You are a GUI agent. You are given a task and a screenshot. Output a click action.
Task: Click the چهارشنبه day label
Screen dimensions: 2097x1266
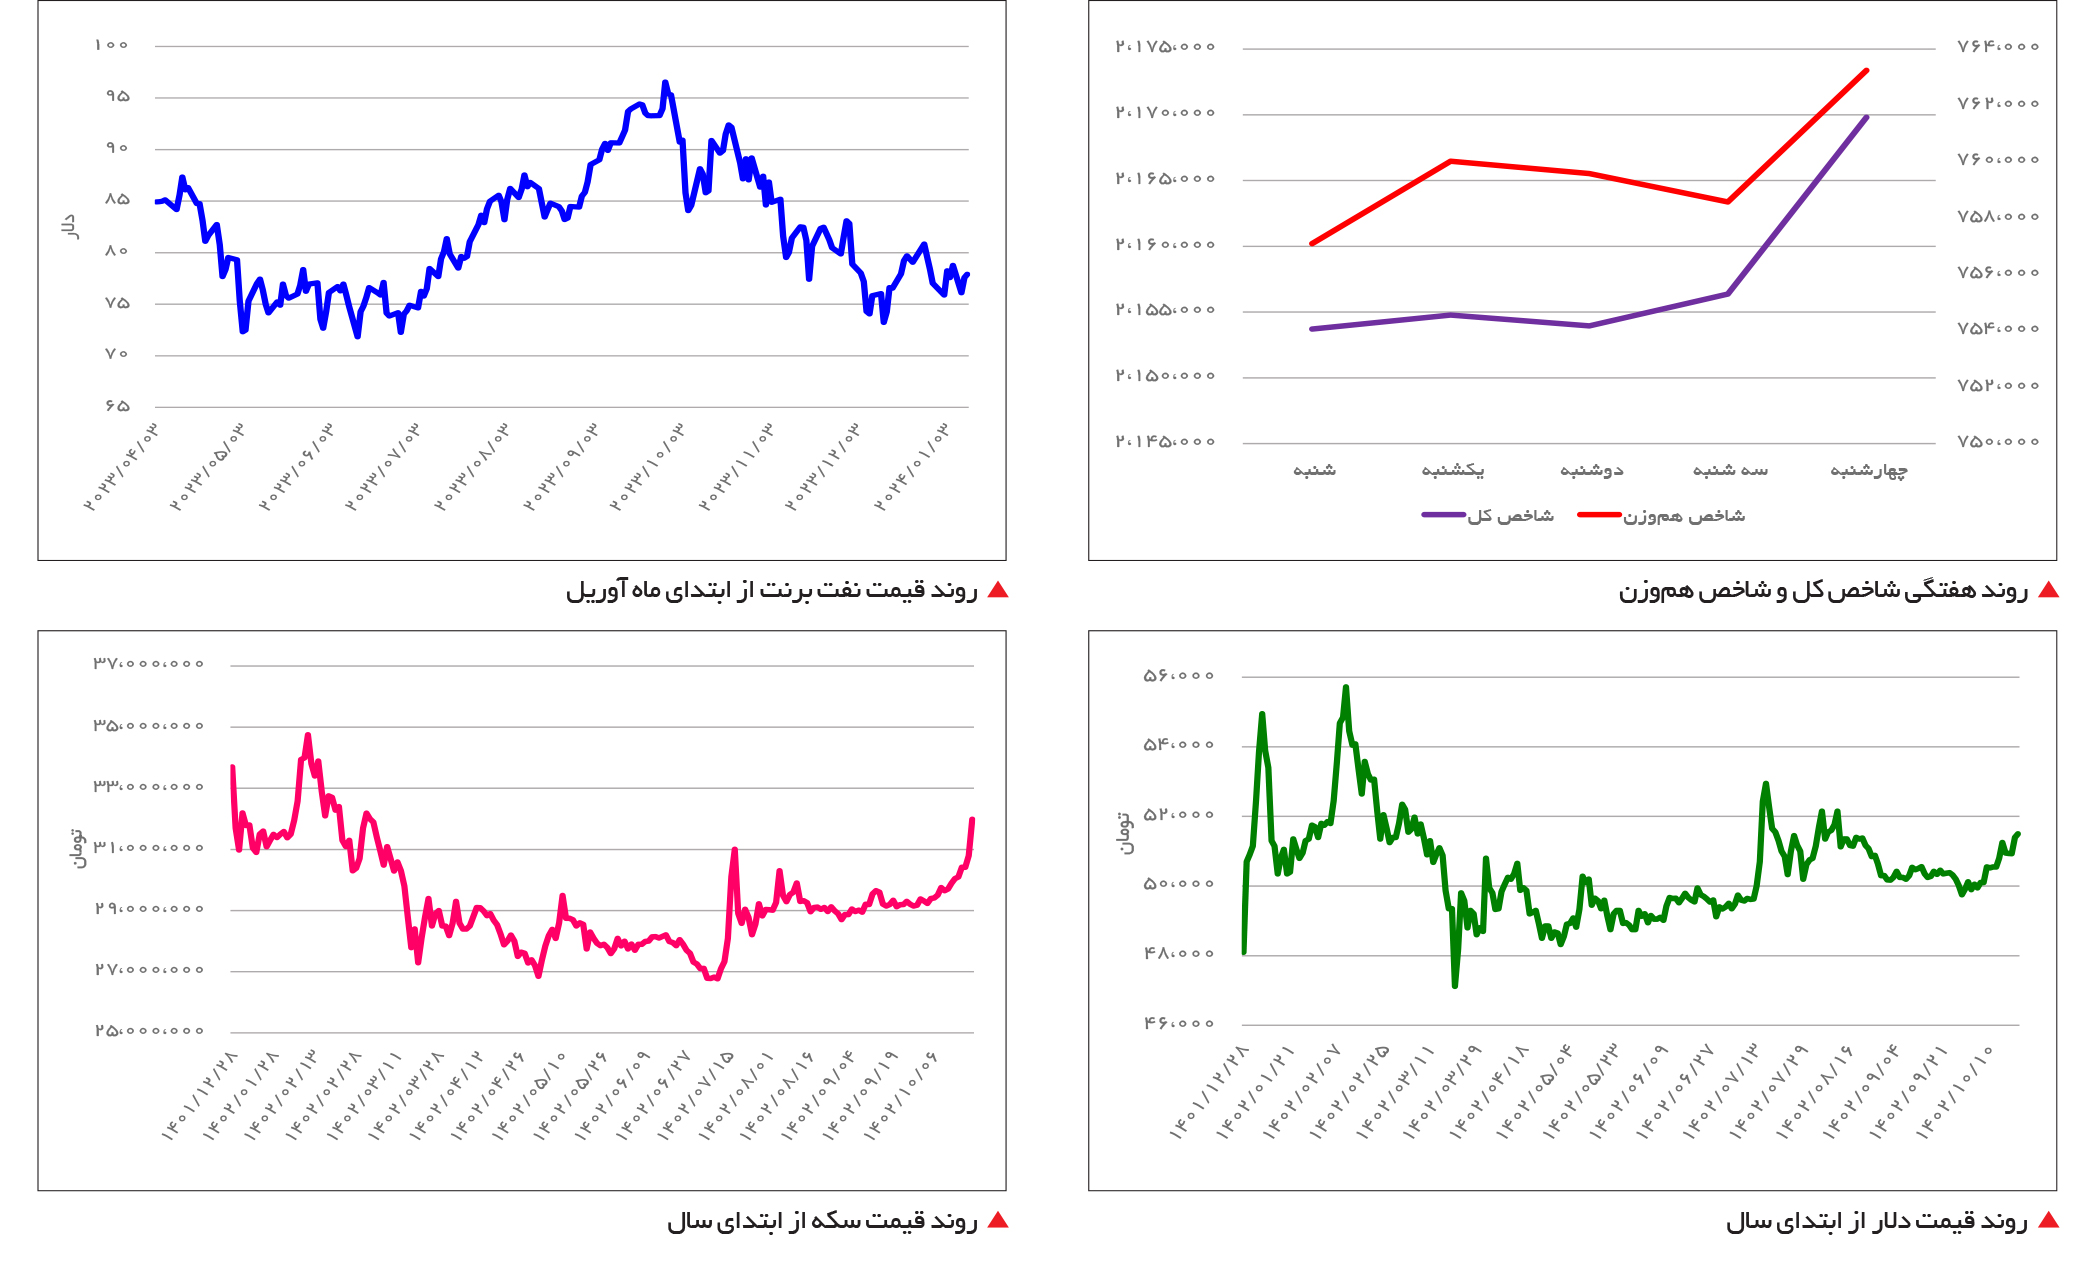point(1868,470)
